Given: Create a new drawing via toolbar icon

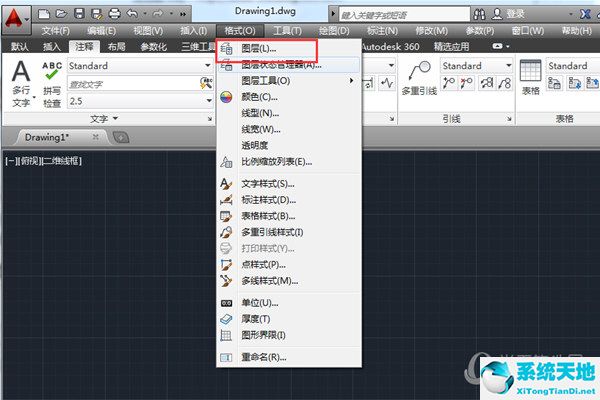Looking at the screenshot, I should click(x=44, y=15).
